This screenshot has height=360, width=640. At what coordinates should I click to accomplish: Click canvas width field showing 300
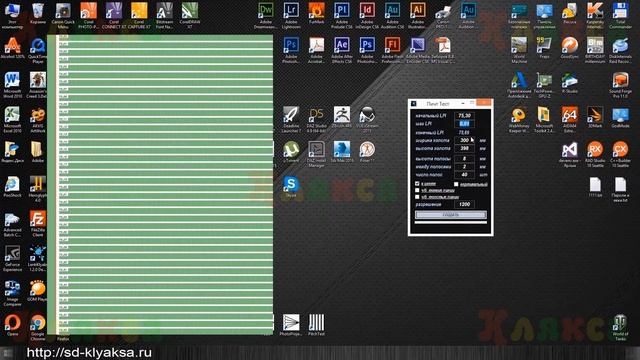click(x=464, y=140)
